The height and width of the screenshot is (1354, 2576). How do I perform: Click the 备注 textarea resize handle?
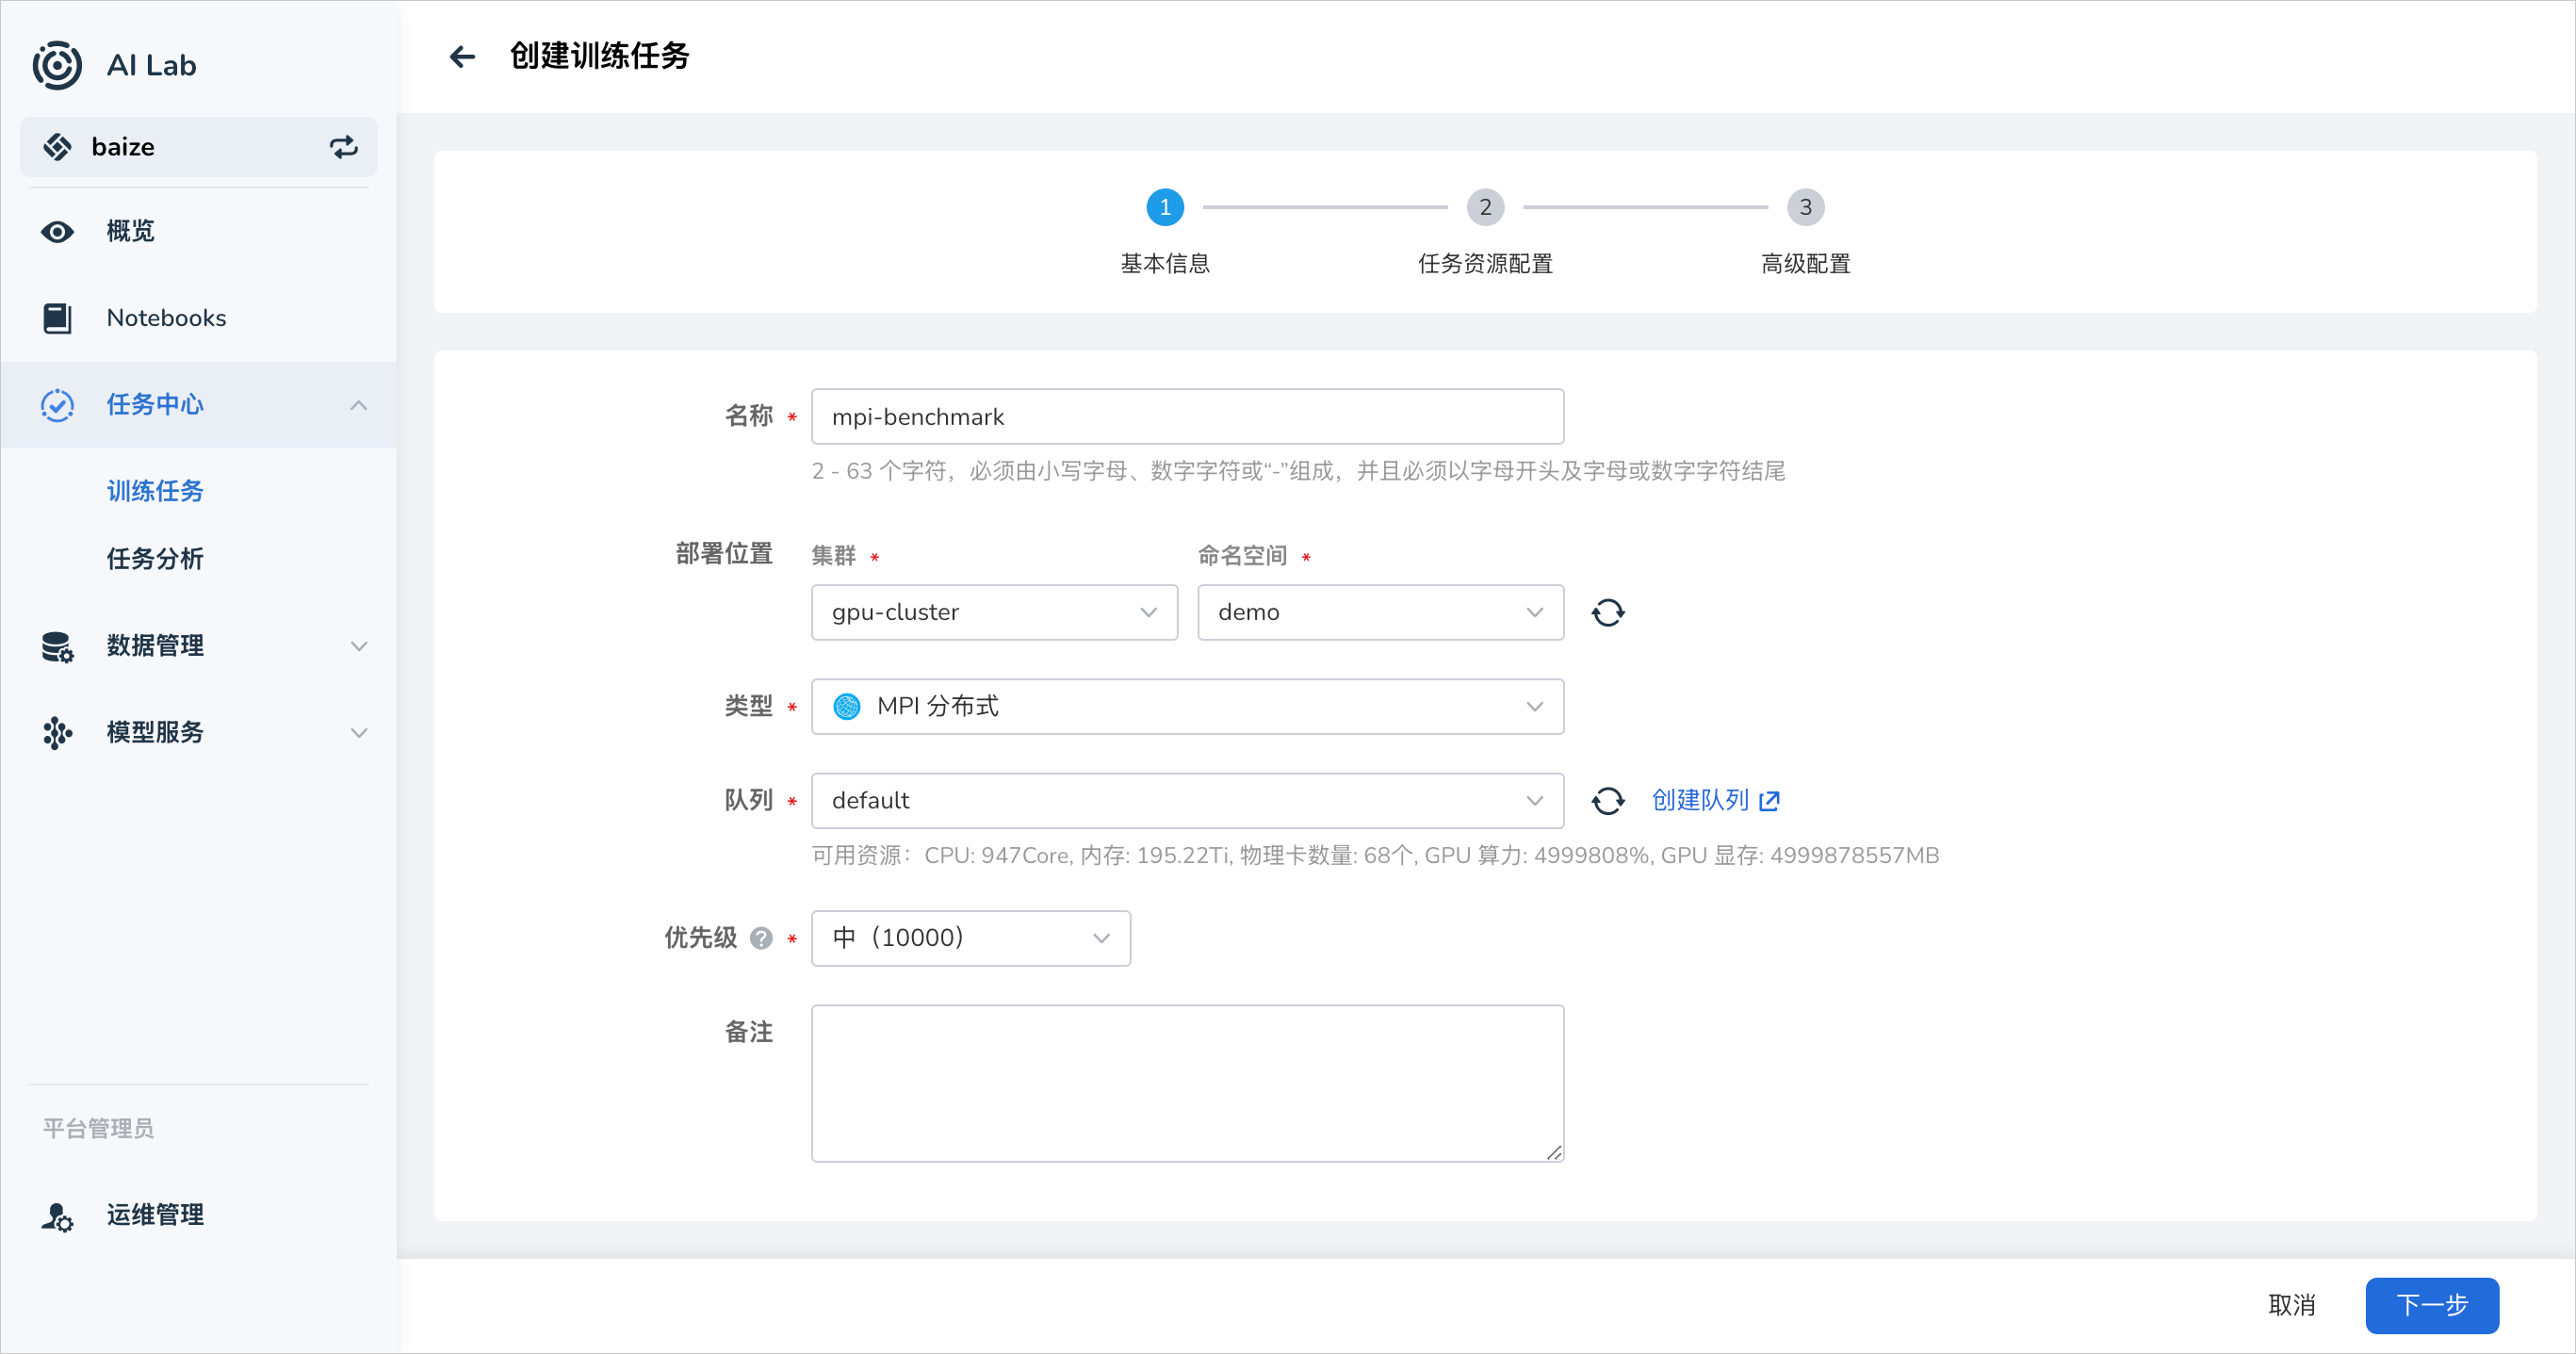pyautogui.click(x=1554, y=1152)
